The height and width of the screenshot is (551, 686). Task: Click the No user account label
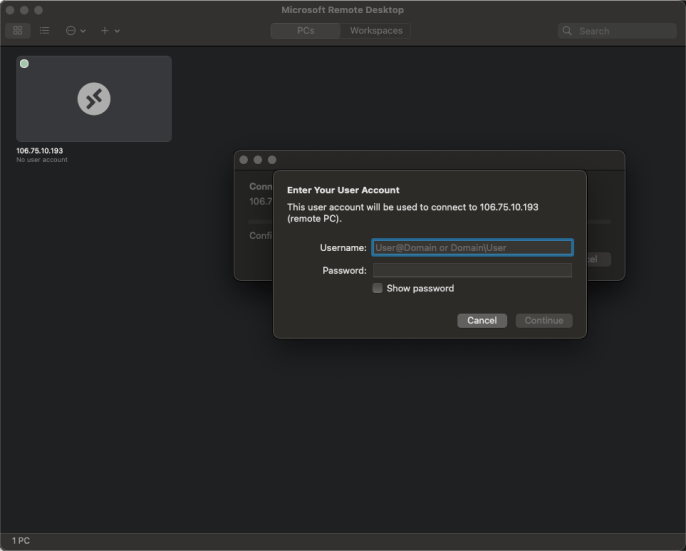(x=42, y=160)
